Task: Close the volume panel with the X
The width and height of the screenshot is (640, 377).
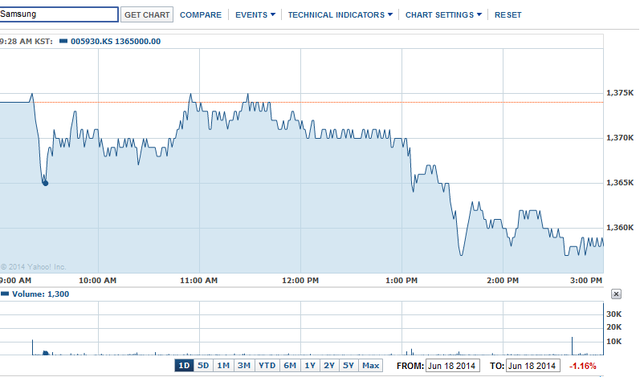Action: tap(616, 294)
